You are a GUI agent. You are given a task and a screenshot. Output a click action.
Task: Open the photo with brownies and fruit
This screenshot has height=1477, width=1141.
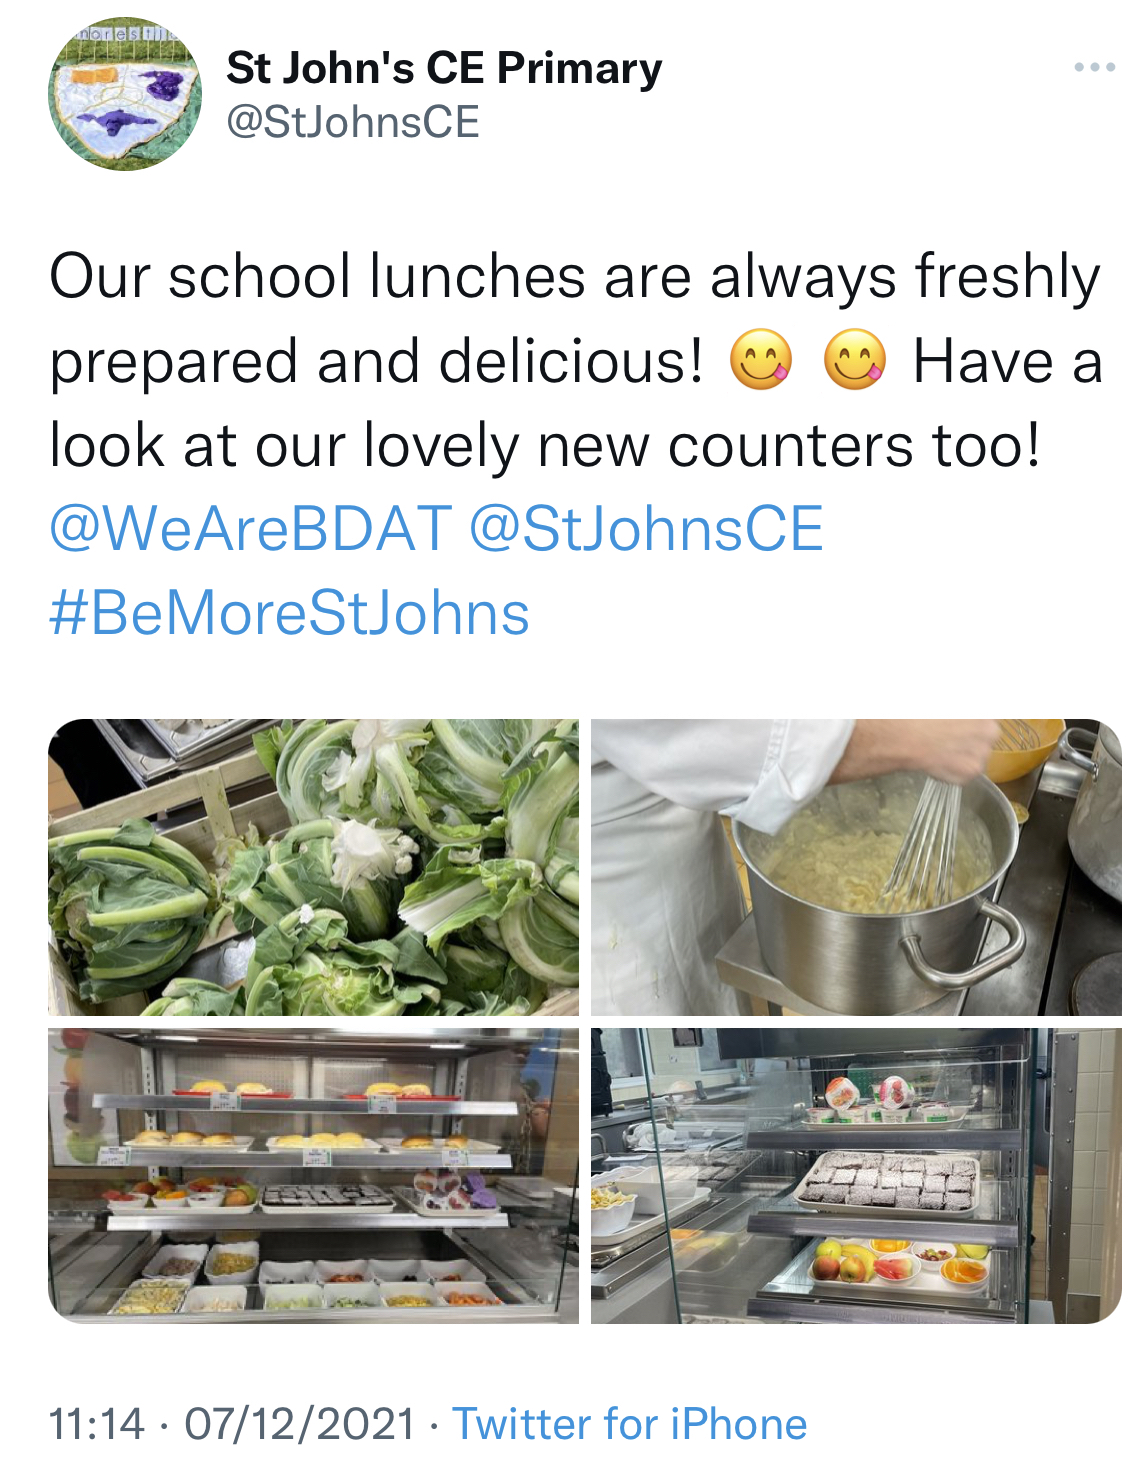[x=856, y=1175]
